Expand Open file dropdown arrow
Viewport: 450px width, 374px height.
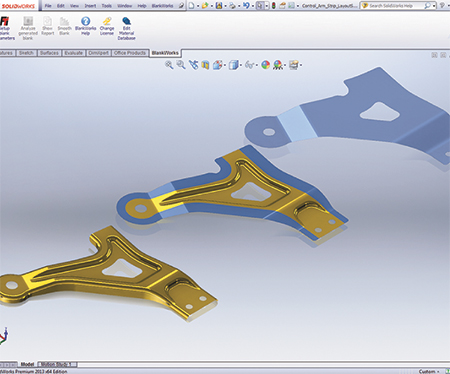click(211, 6)
